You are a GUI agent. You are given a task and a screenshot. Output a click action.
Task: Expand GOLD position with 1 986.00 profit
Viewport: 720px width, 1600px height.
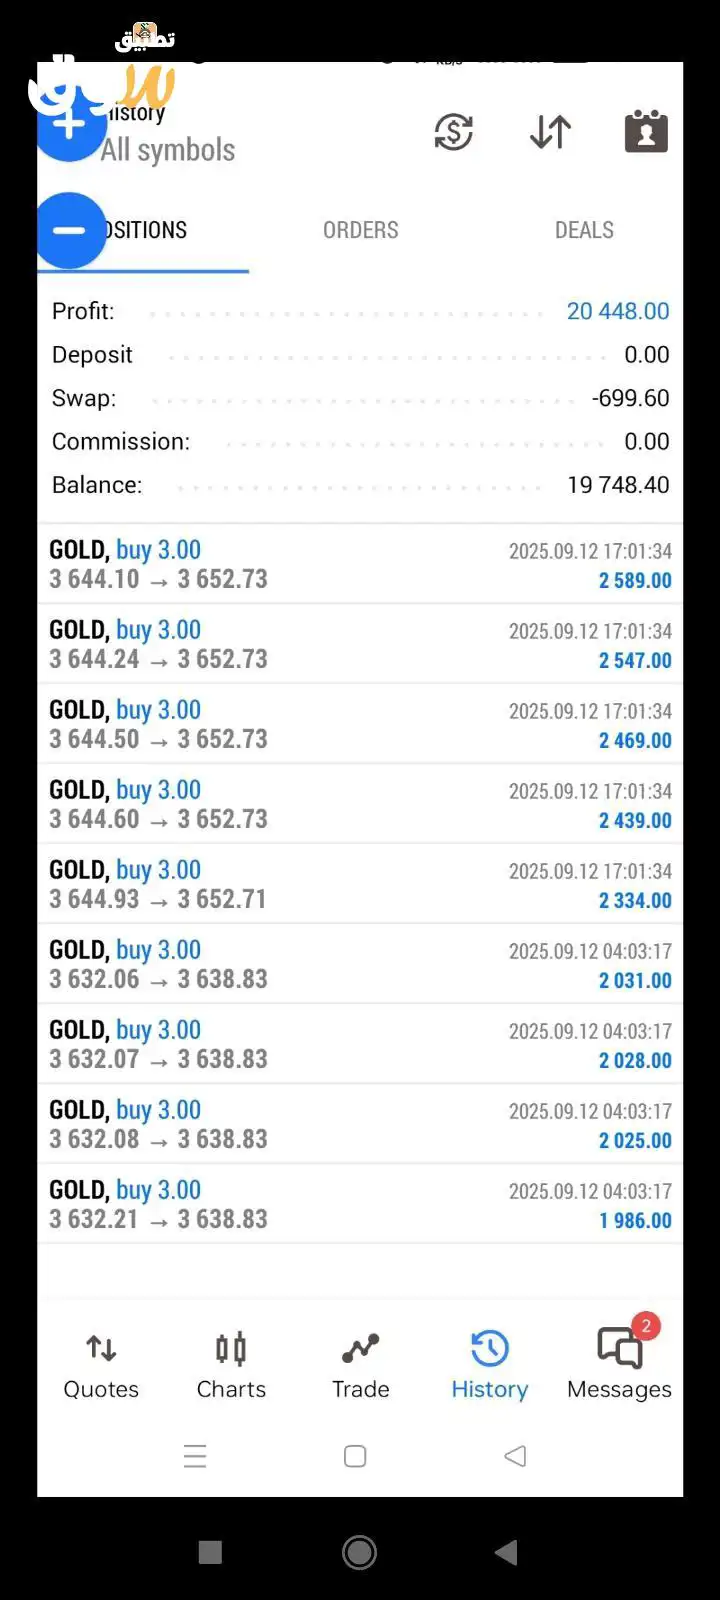(x=360, y=1204)
